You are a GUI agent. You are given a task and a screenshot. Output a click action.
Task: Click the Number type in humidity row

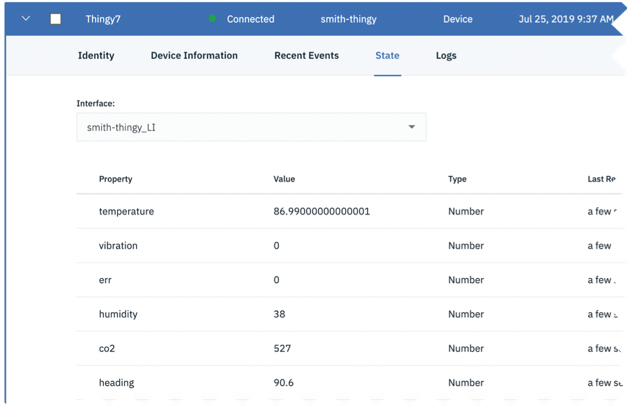tap(466, 314)
